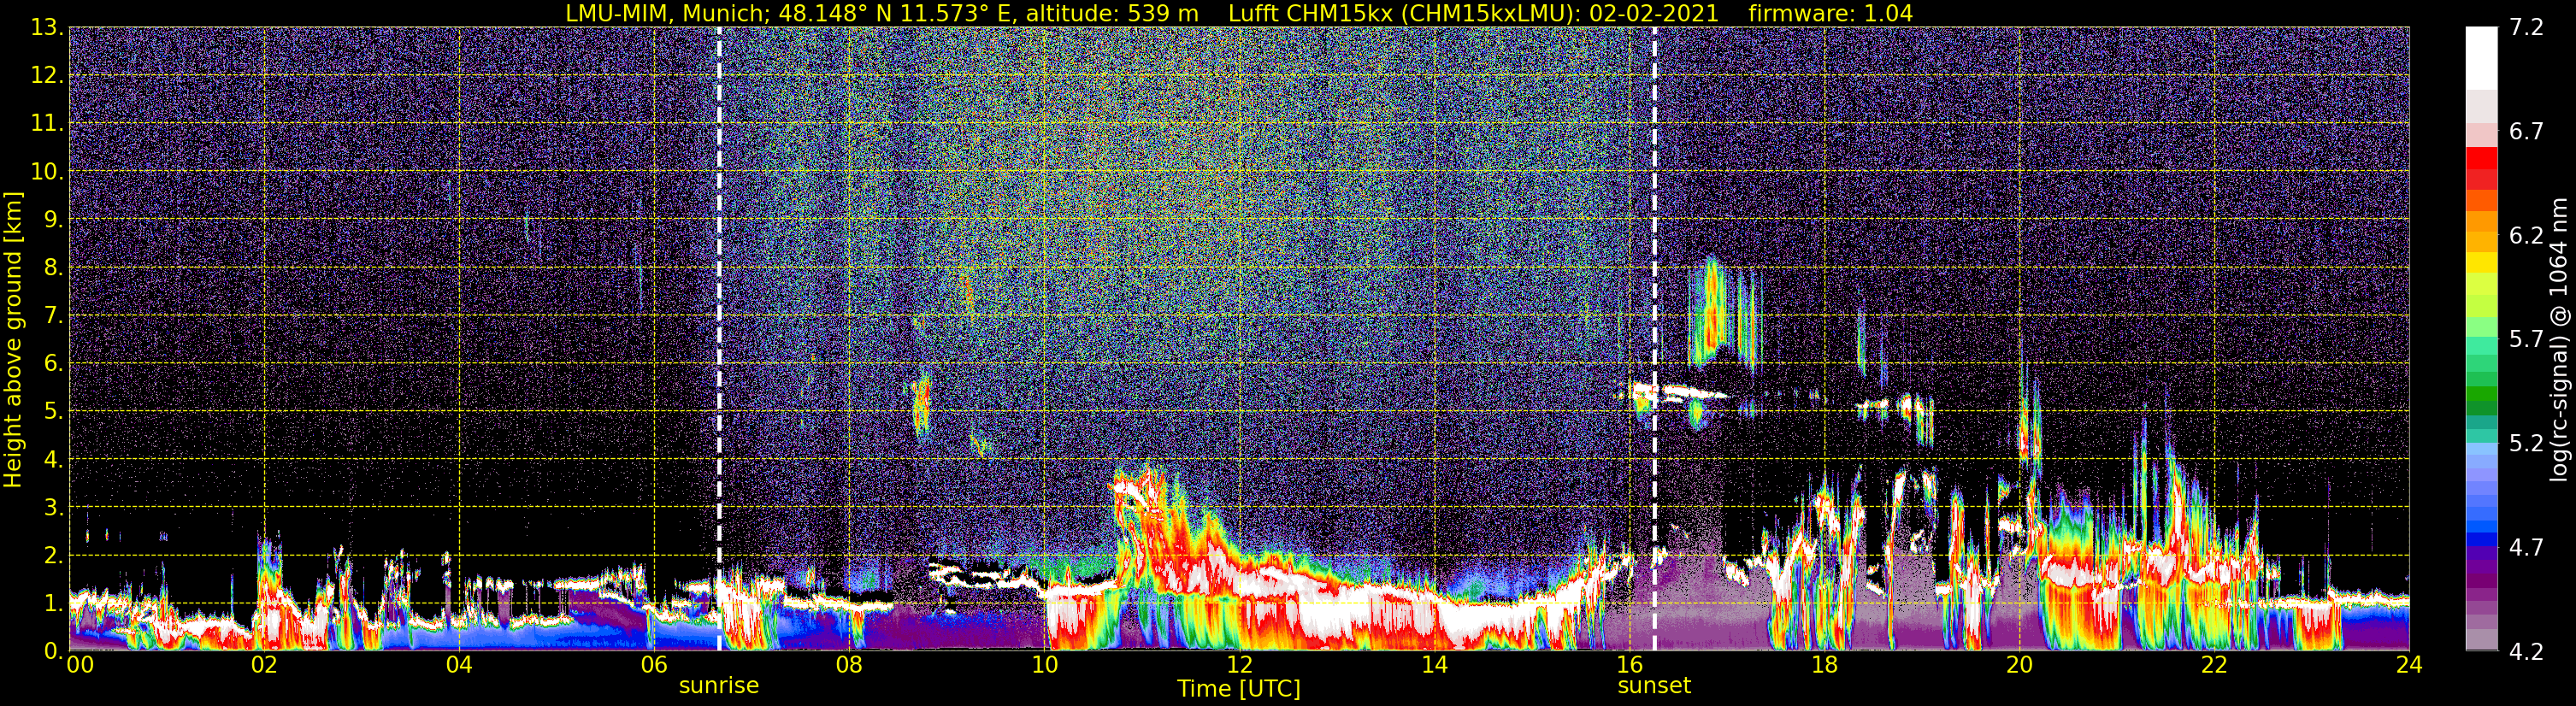Click the time axis tick label 06
The image size is (2576, 706).
[x=654, y=666]
